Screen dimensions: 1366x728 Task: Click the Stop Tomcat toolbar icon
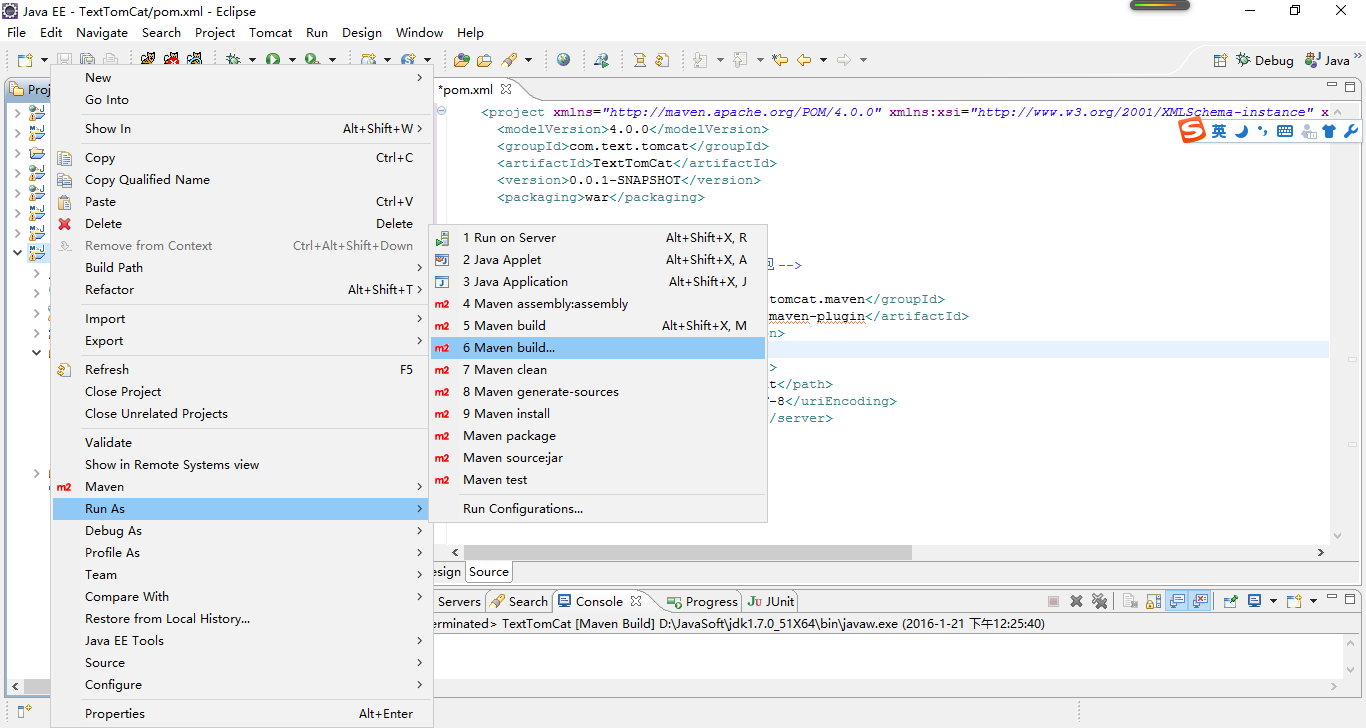(x=171, y=60)
